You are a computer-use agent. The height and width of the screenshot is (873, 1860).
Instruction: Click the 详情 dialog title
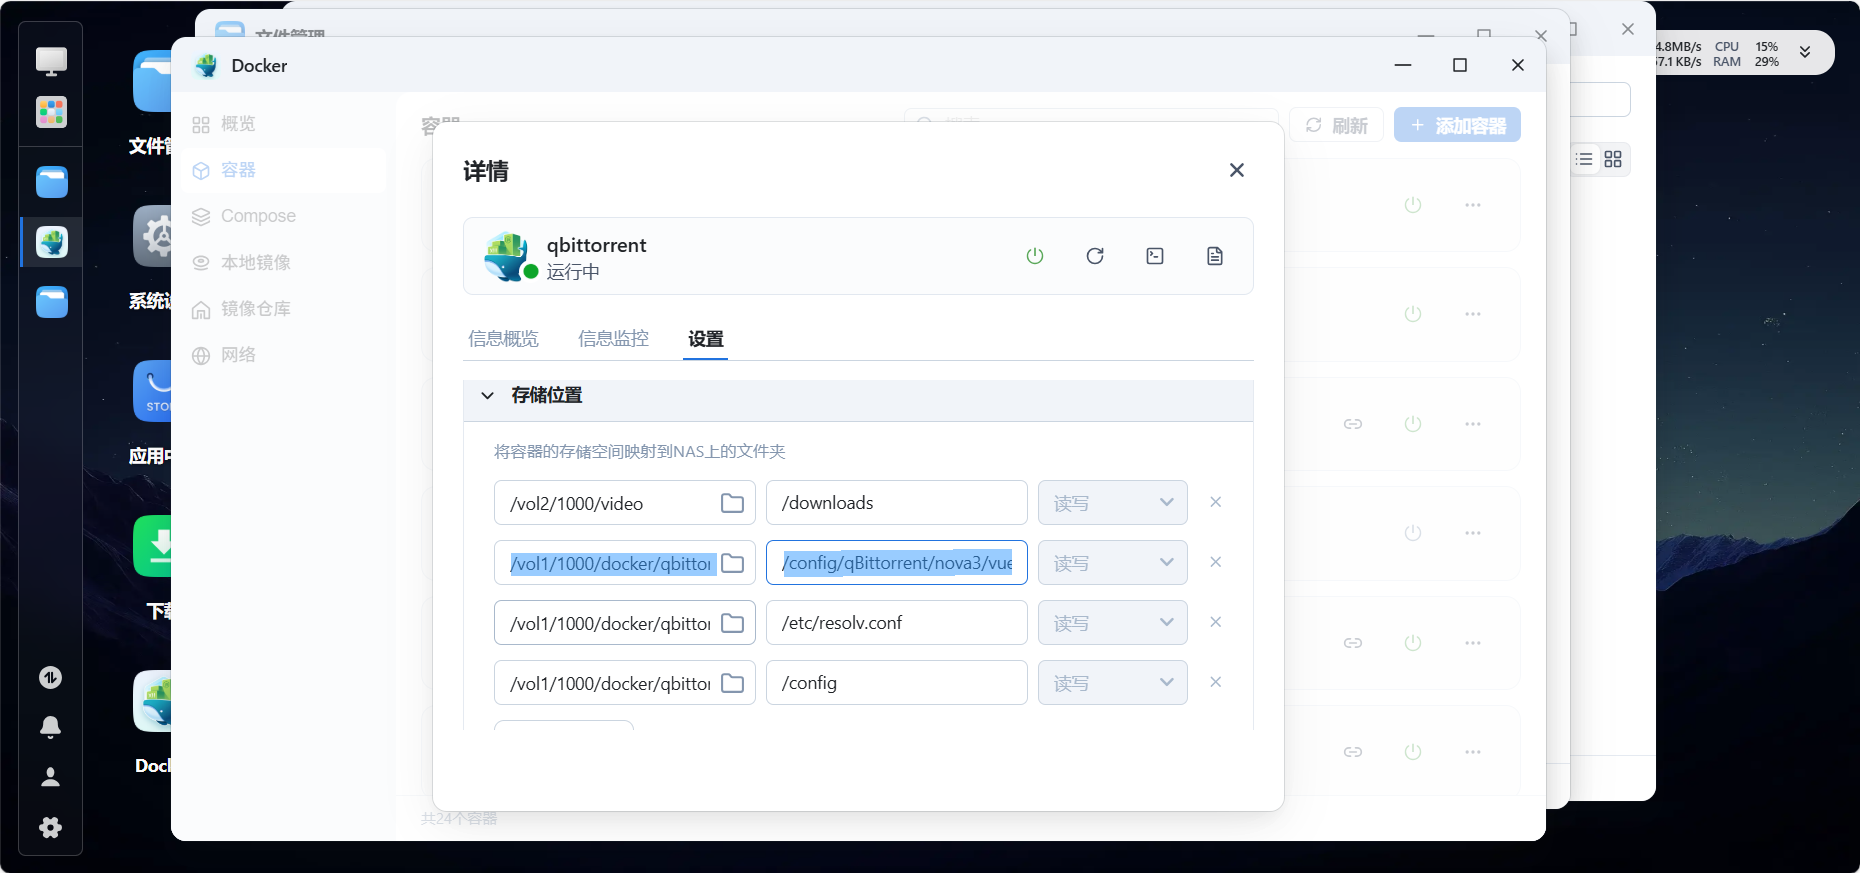(486, 171)
